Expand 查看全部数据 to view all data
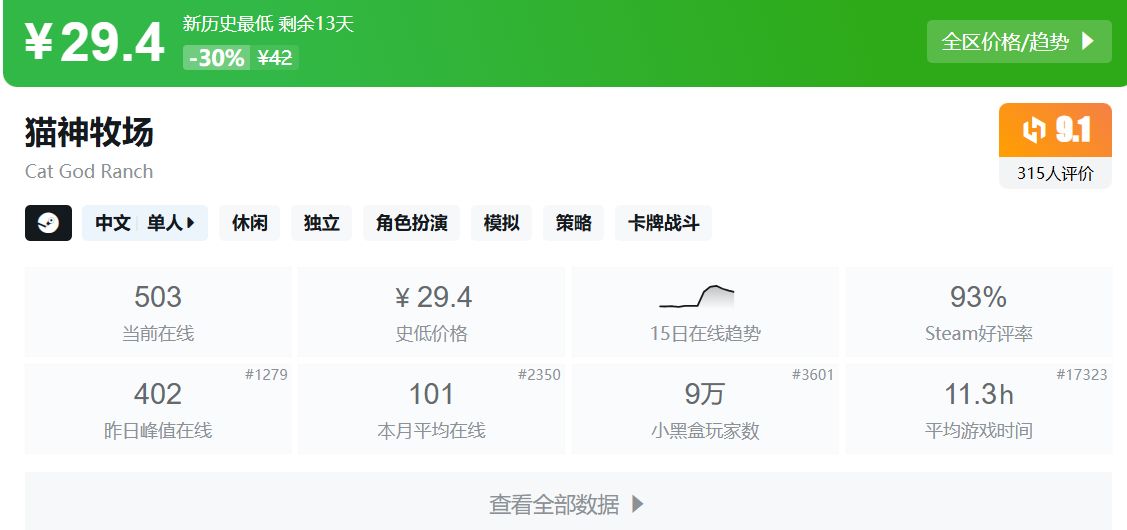 [568, 503]
